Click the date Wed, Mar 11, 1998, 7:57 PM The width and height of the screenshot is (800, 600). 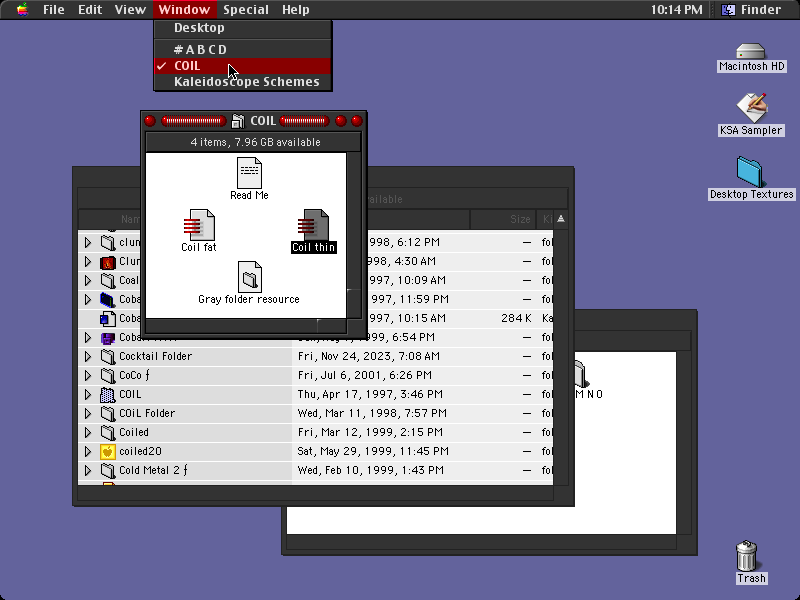coord(372,413)
